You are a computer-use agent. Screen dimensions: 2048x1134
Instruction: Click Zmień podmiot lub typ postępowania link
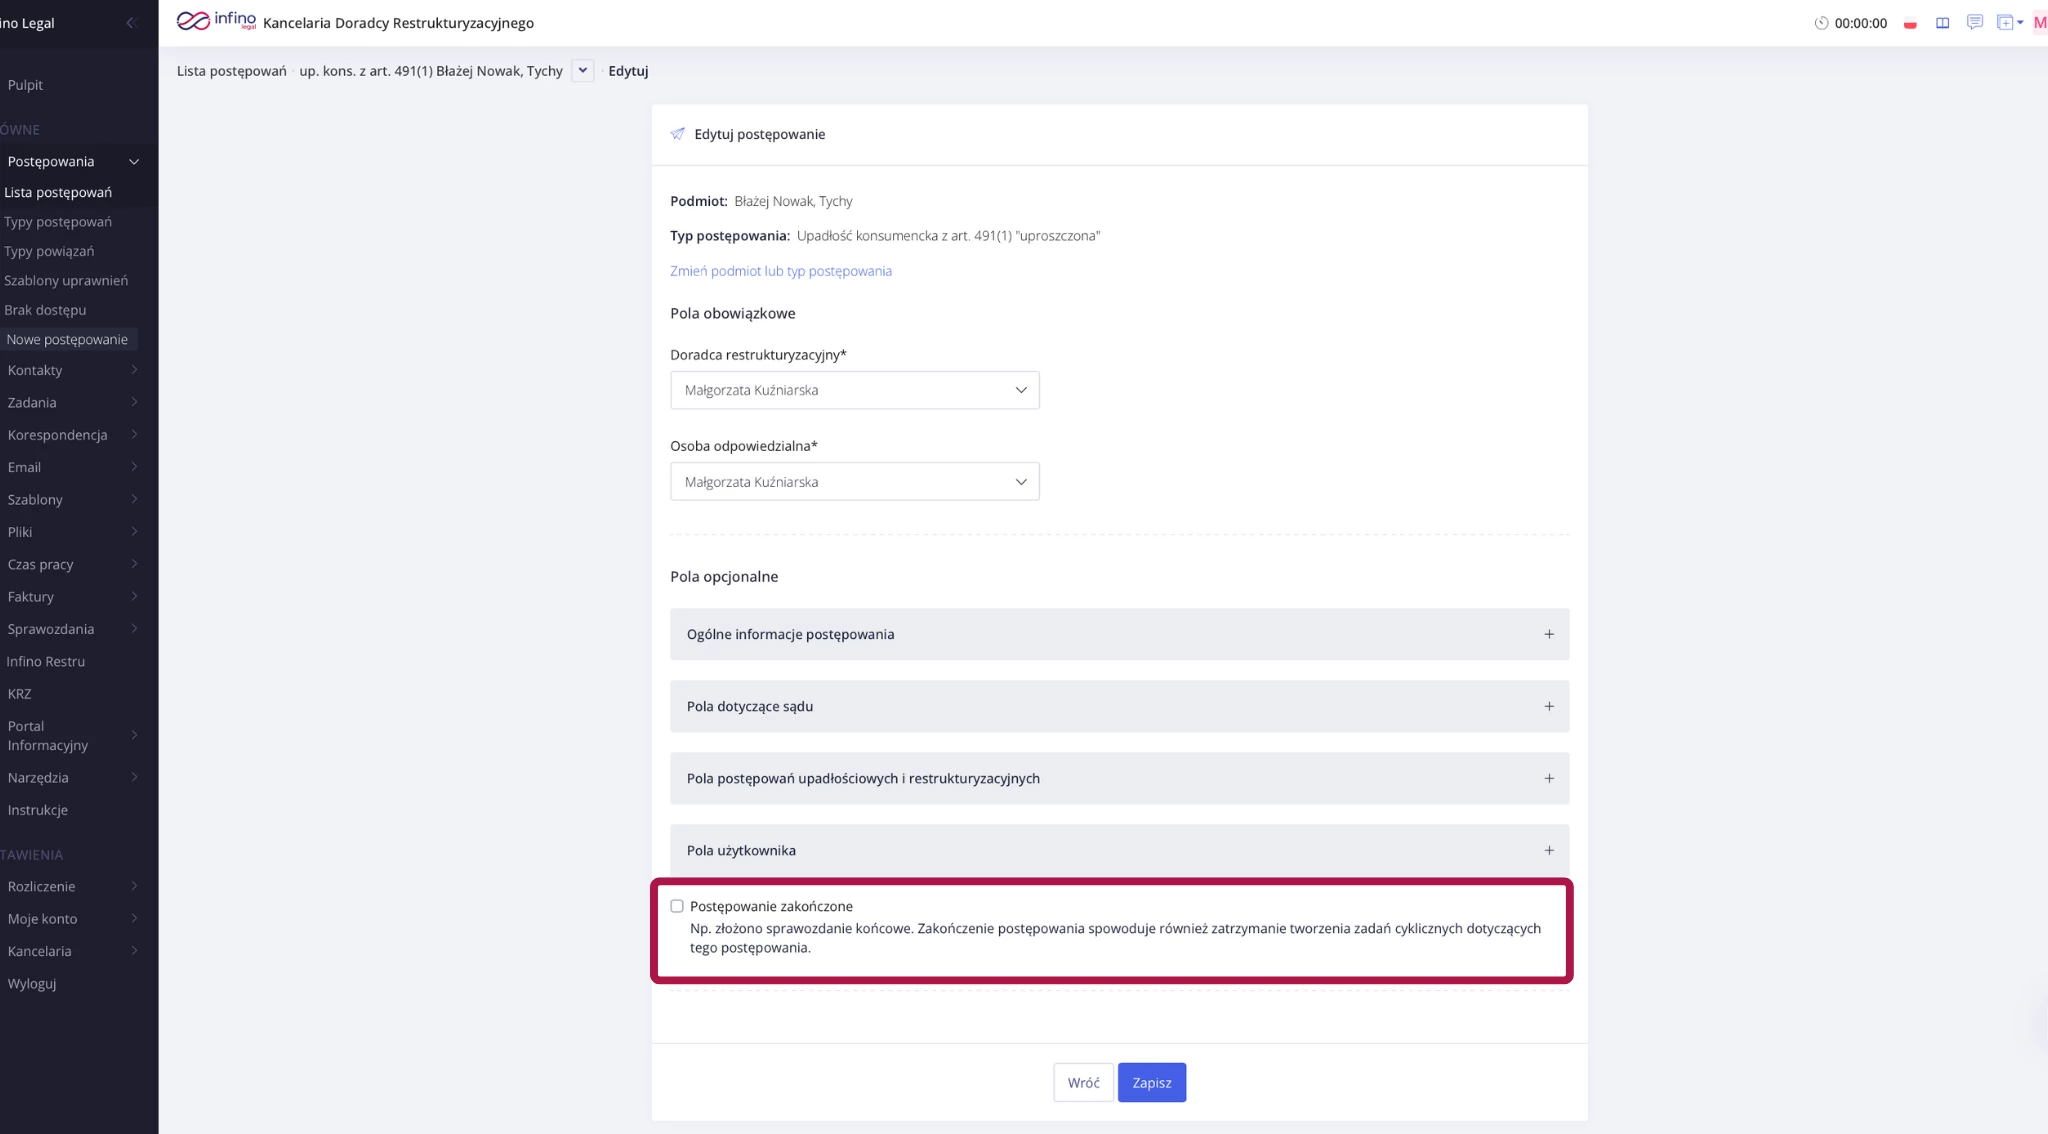(780, 271)
